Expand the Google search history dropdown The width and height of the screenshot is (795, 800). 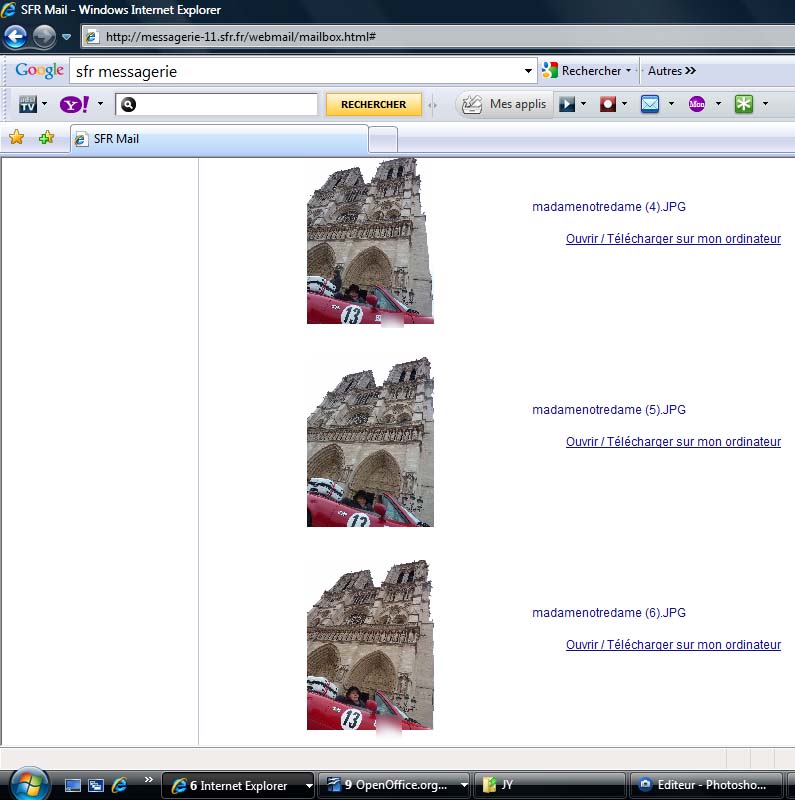point(529,71)
